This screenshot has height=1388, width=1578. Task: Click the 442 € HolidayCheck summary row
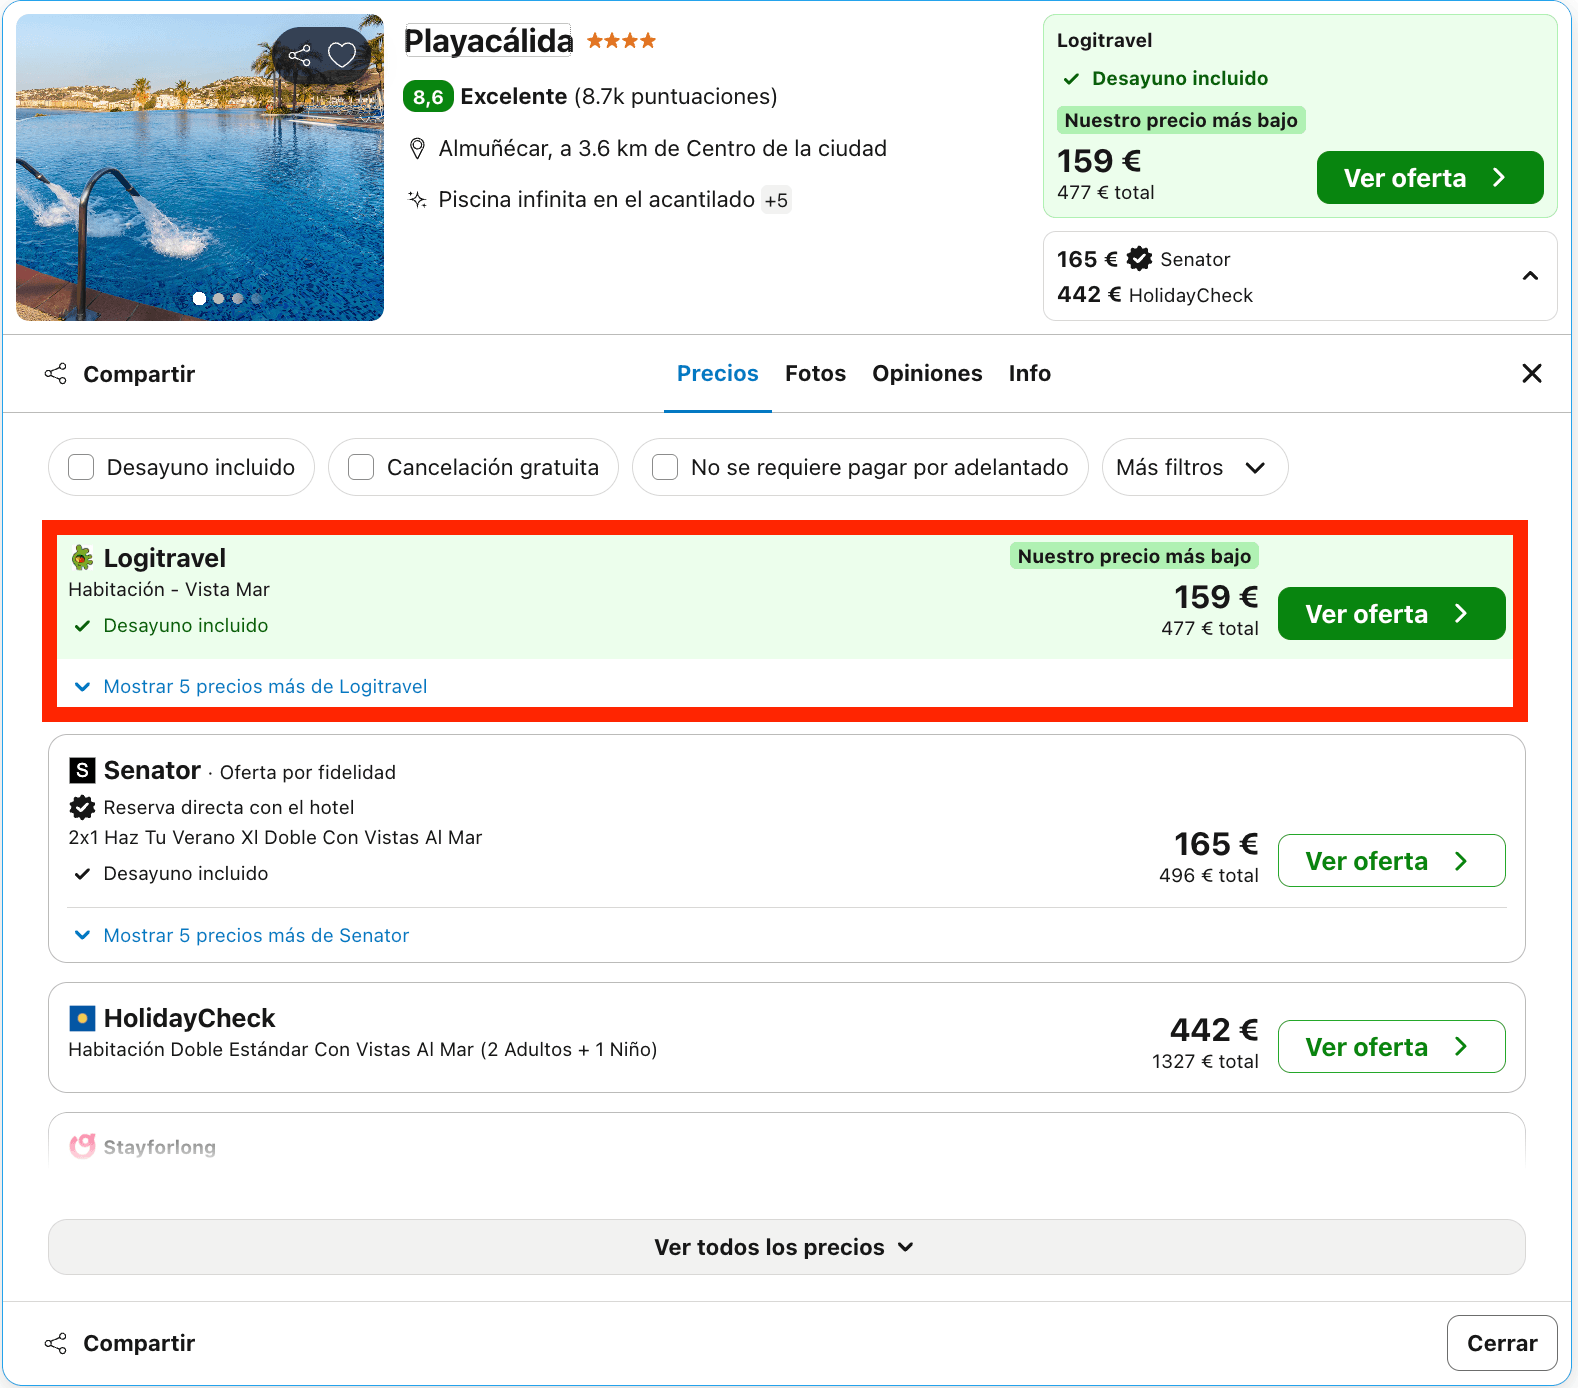1155,295
